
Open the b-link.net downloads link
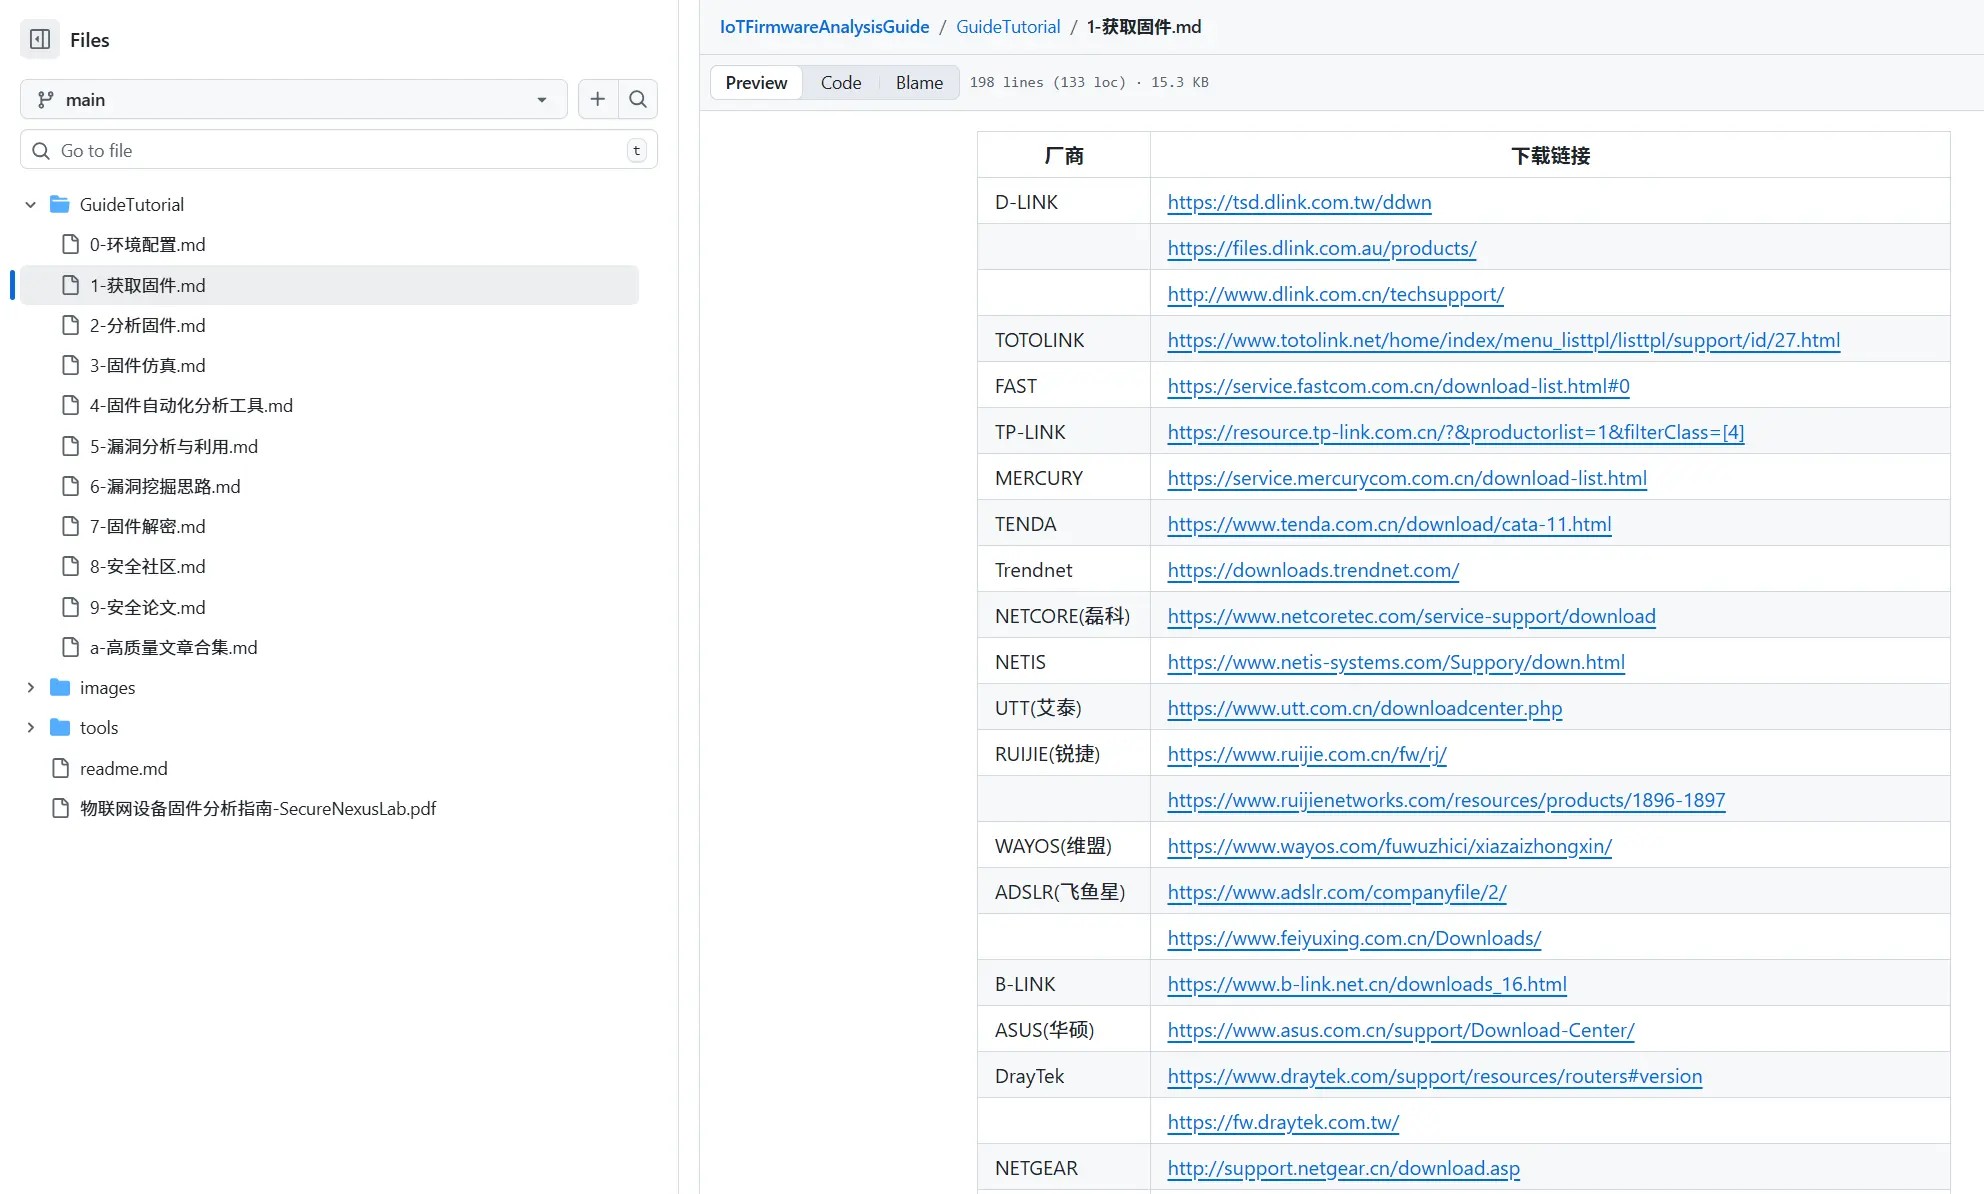point(1367,984)
